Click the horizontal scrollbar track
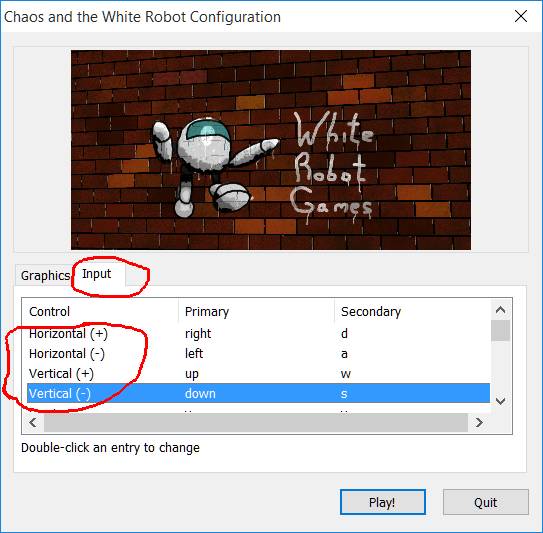Screen dimensions: 543x533 256,423
